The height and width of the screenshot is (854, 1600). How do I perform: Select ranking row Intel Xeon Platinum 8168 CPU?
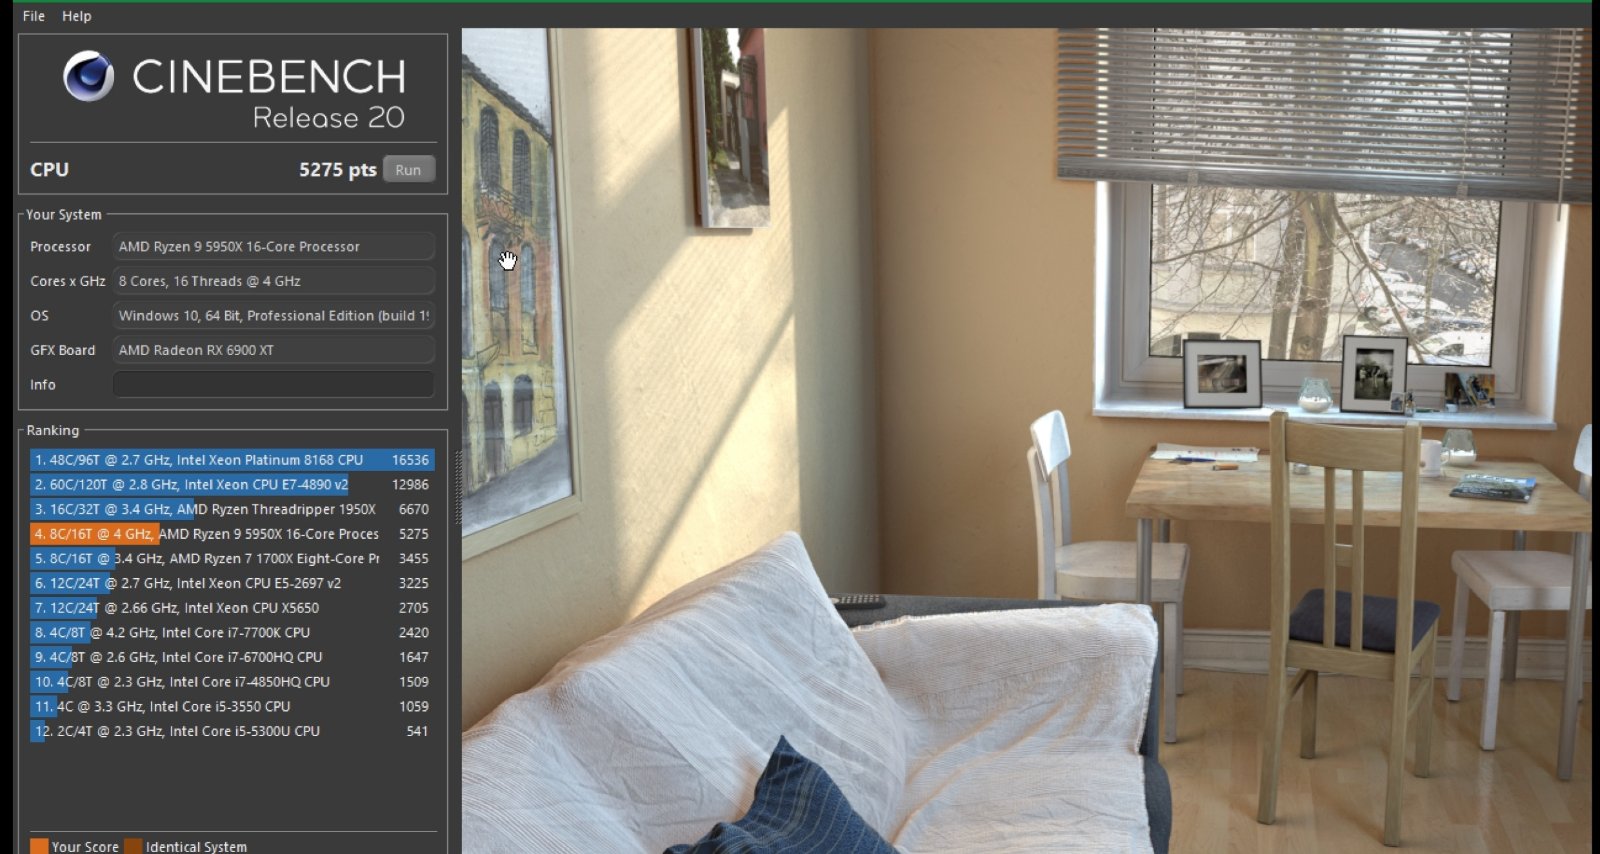tap(232, 460)
